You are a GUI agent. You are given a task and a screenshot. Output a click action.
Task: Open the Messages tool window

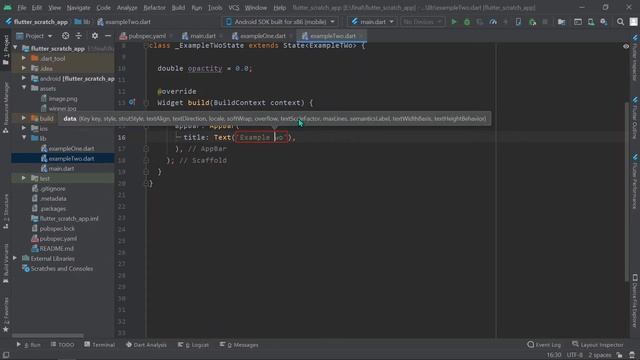[x=239, y=345]
